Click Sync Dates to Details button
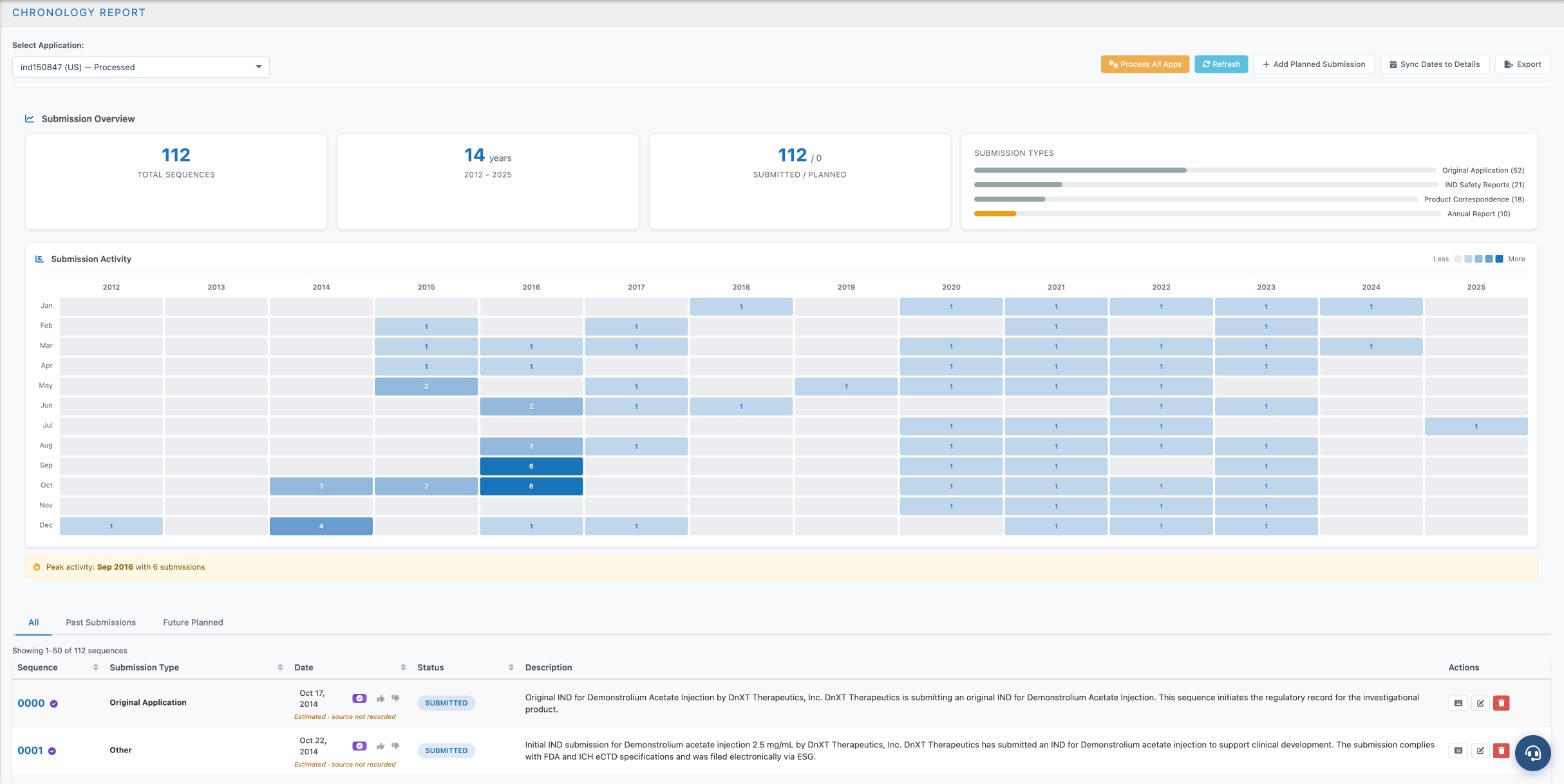 point(1435,64)
